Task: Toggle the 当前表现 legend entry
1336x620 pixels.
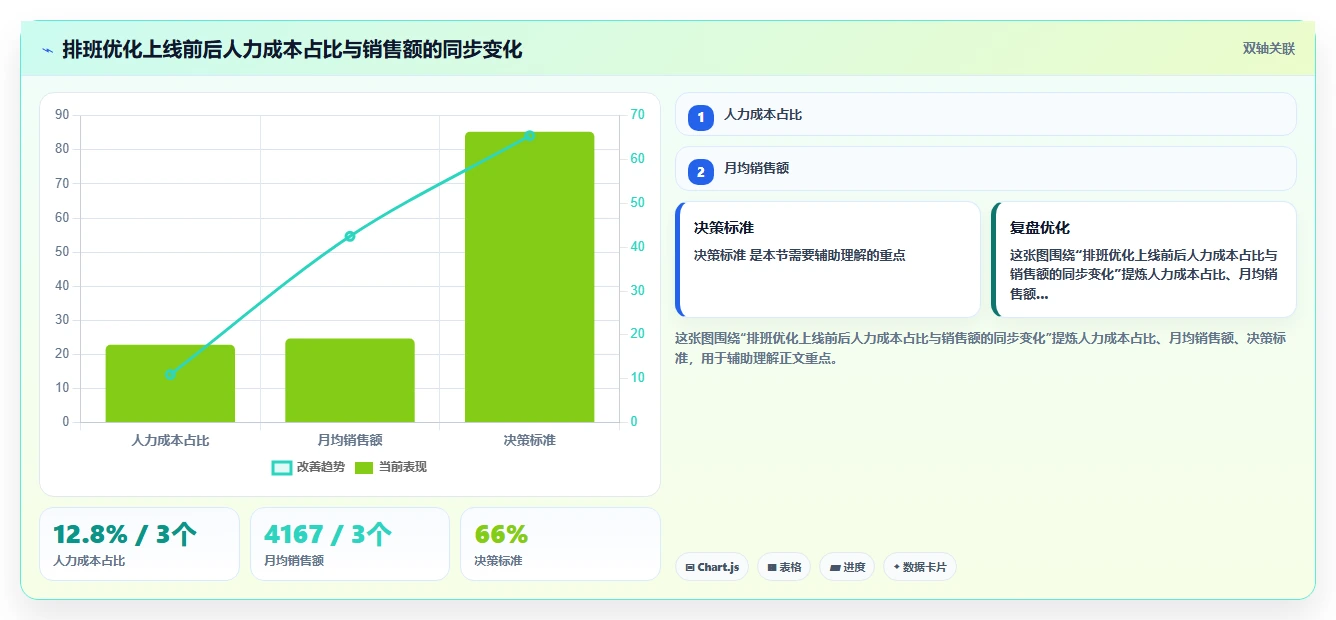Action: (391, 467)
